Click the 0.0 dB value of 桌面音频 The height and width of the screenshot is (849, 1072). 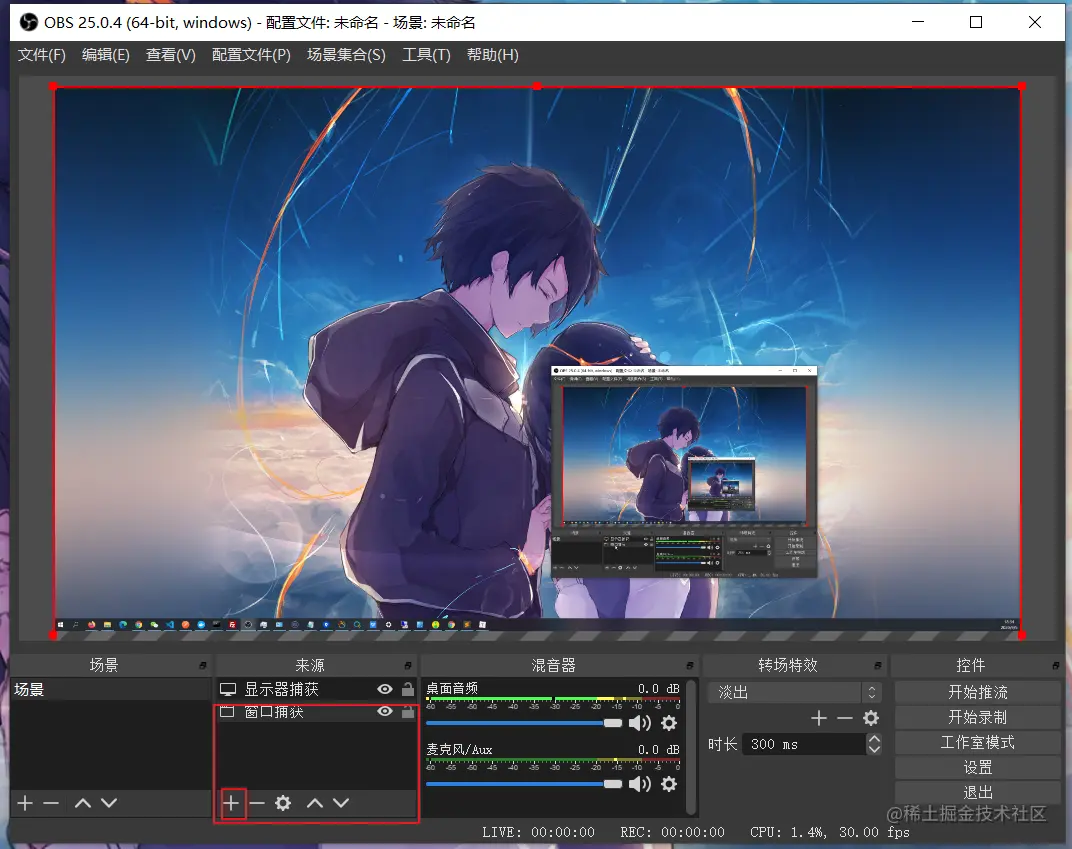click(x=658, y=688)
